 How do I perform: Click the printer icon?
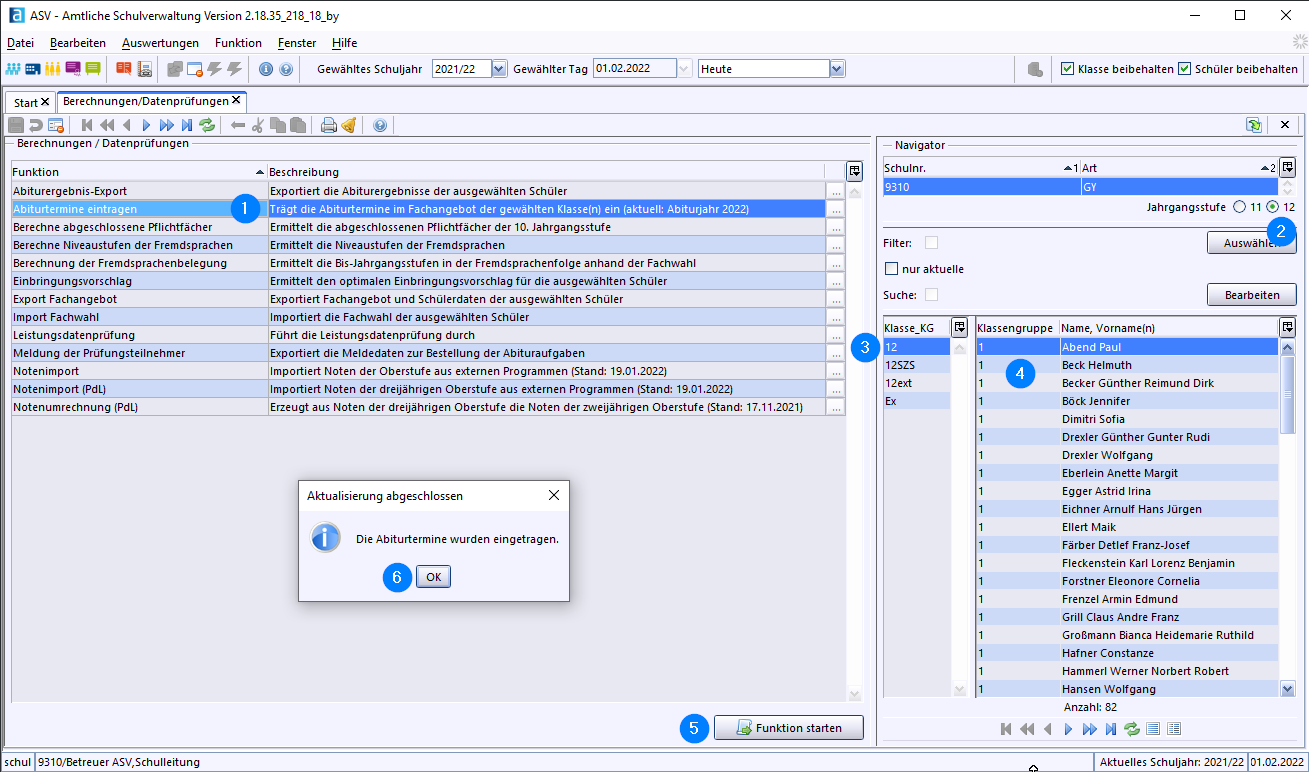coord(328,125)
